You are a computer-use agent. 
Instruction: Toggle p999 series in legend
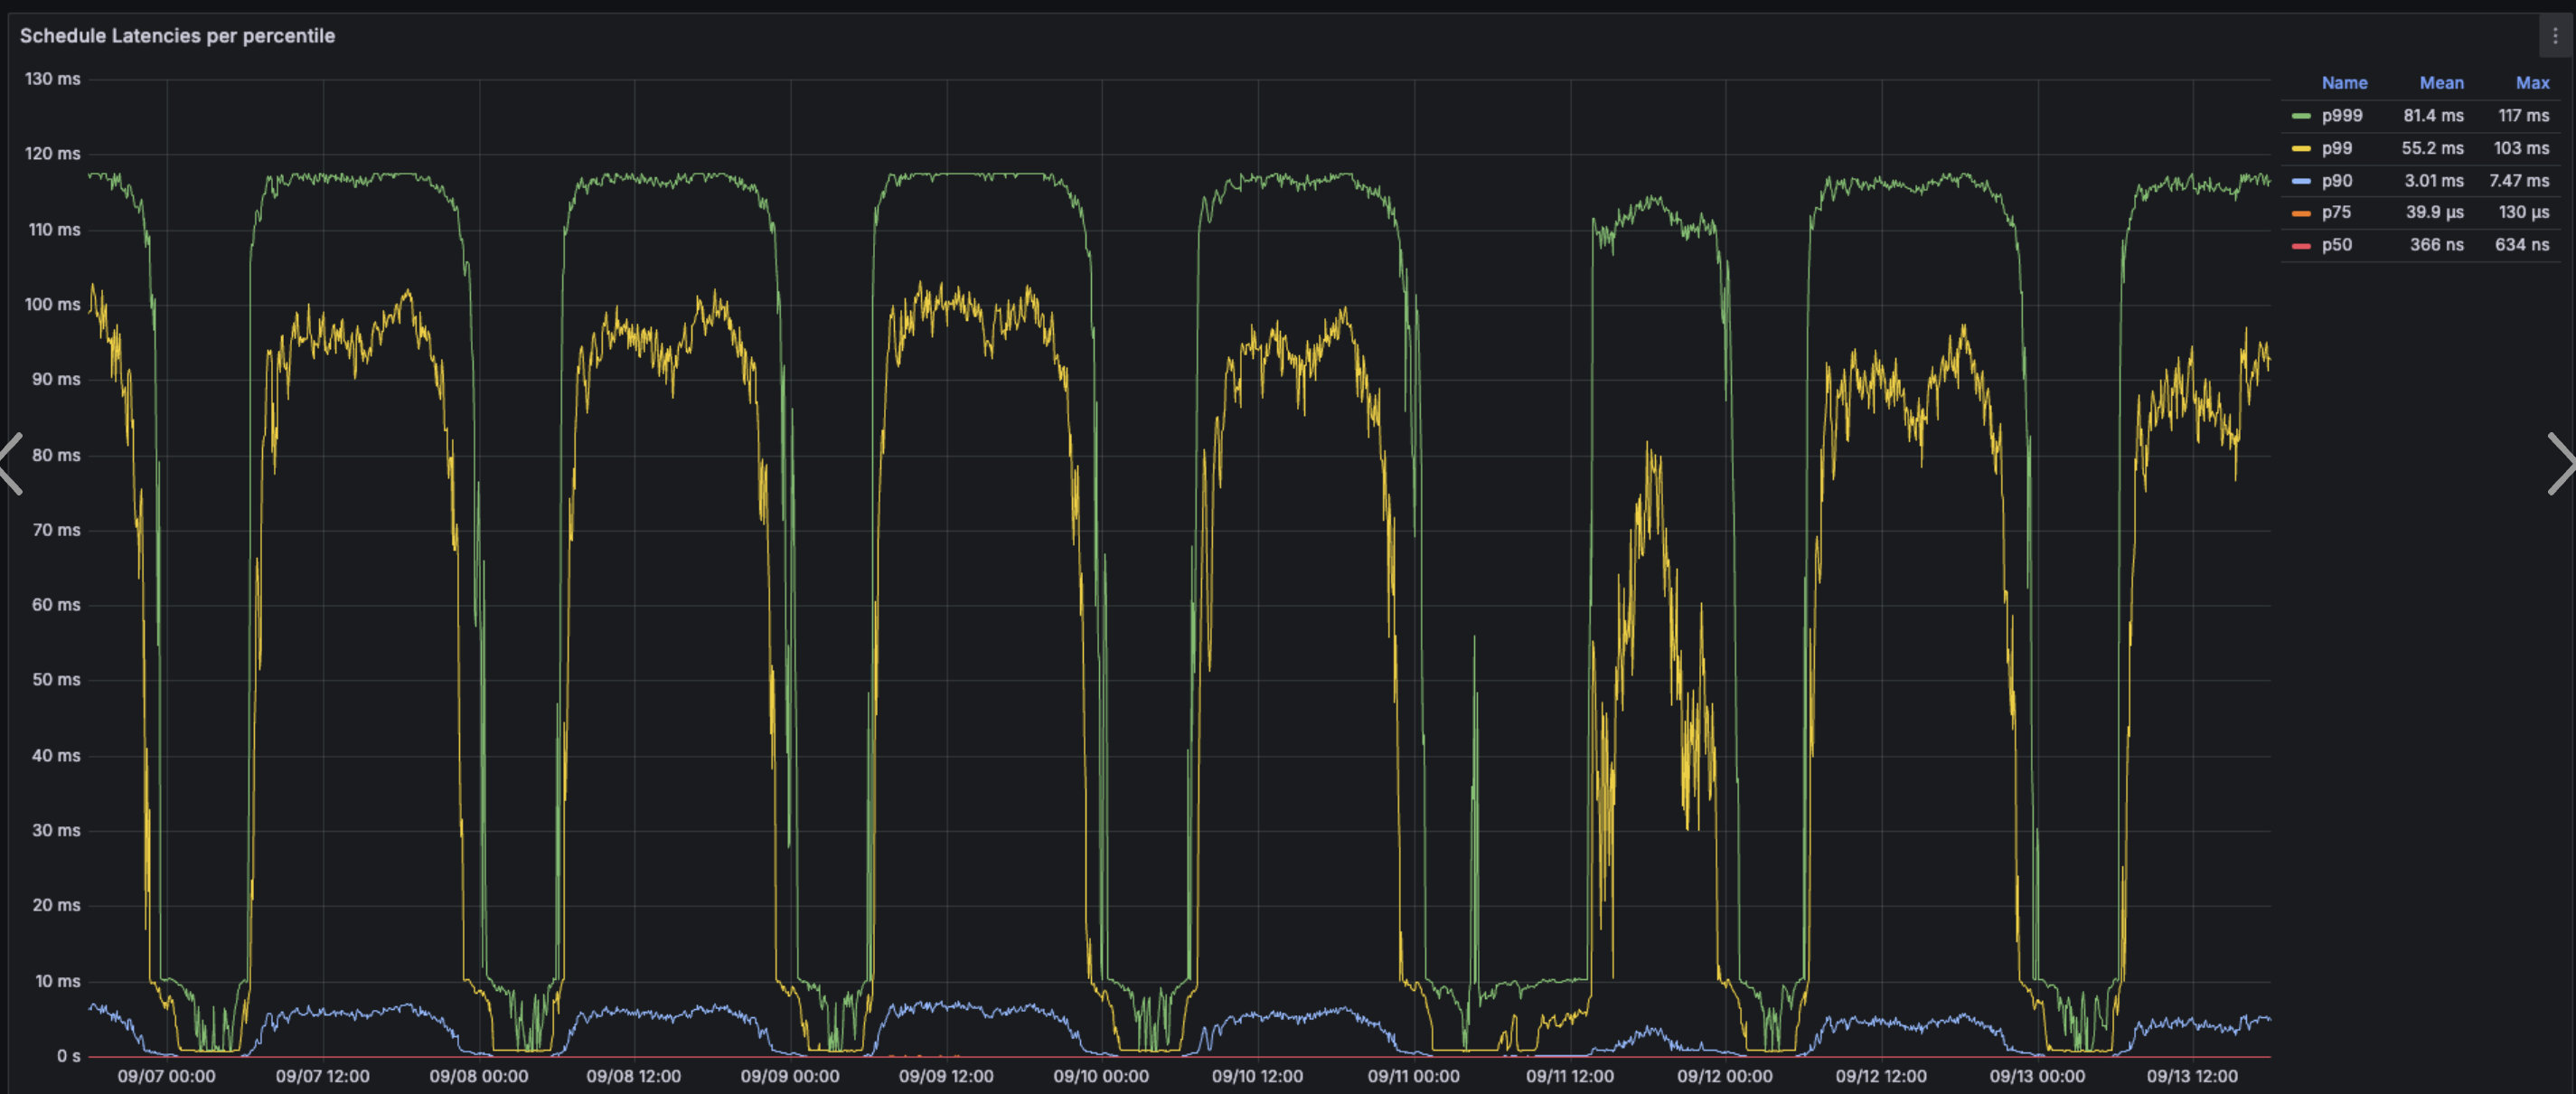(x=2342, y=116)
